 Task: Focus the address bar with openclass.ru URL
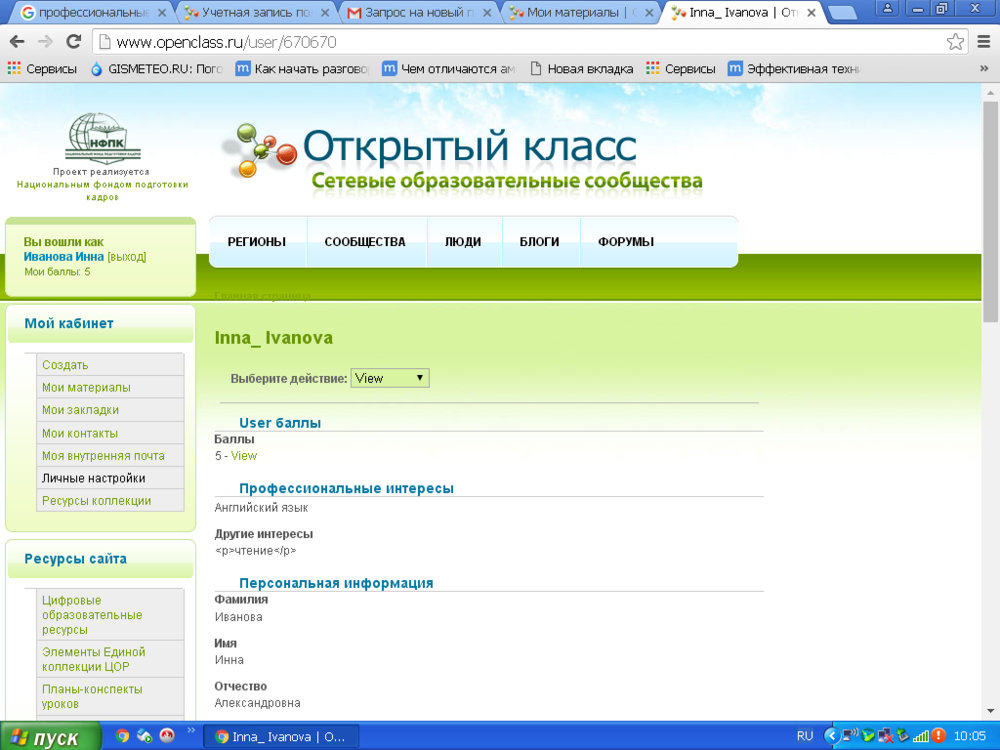click(520, 42)
